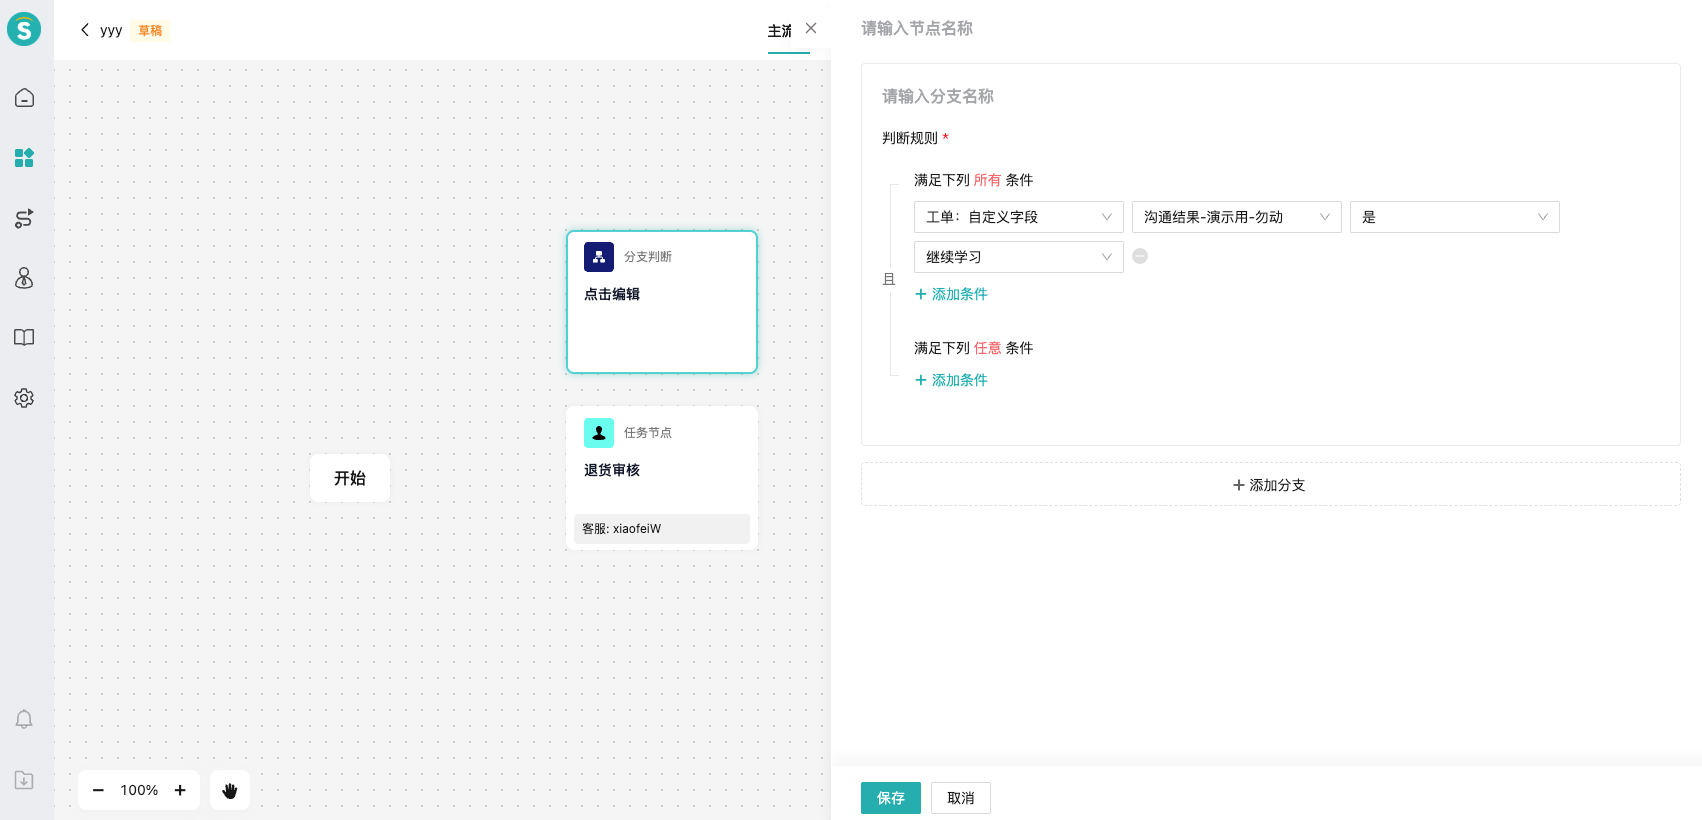The width and height of the screenshot is (1702, 820).
Task: Toggle the hand pan tool
Action: pyautogui.click(x=230, y=790)
